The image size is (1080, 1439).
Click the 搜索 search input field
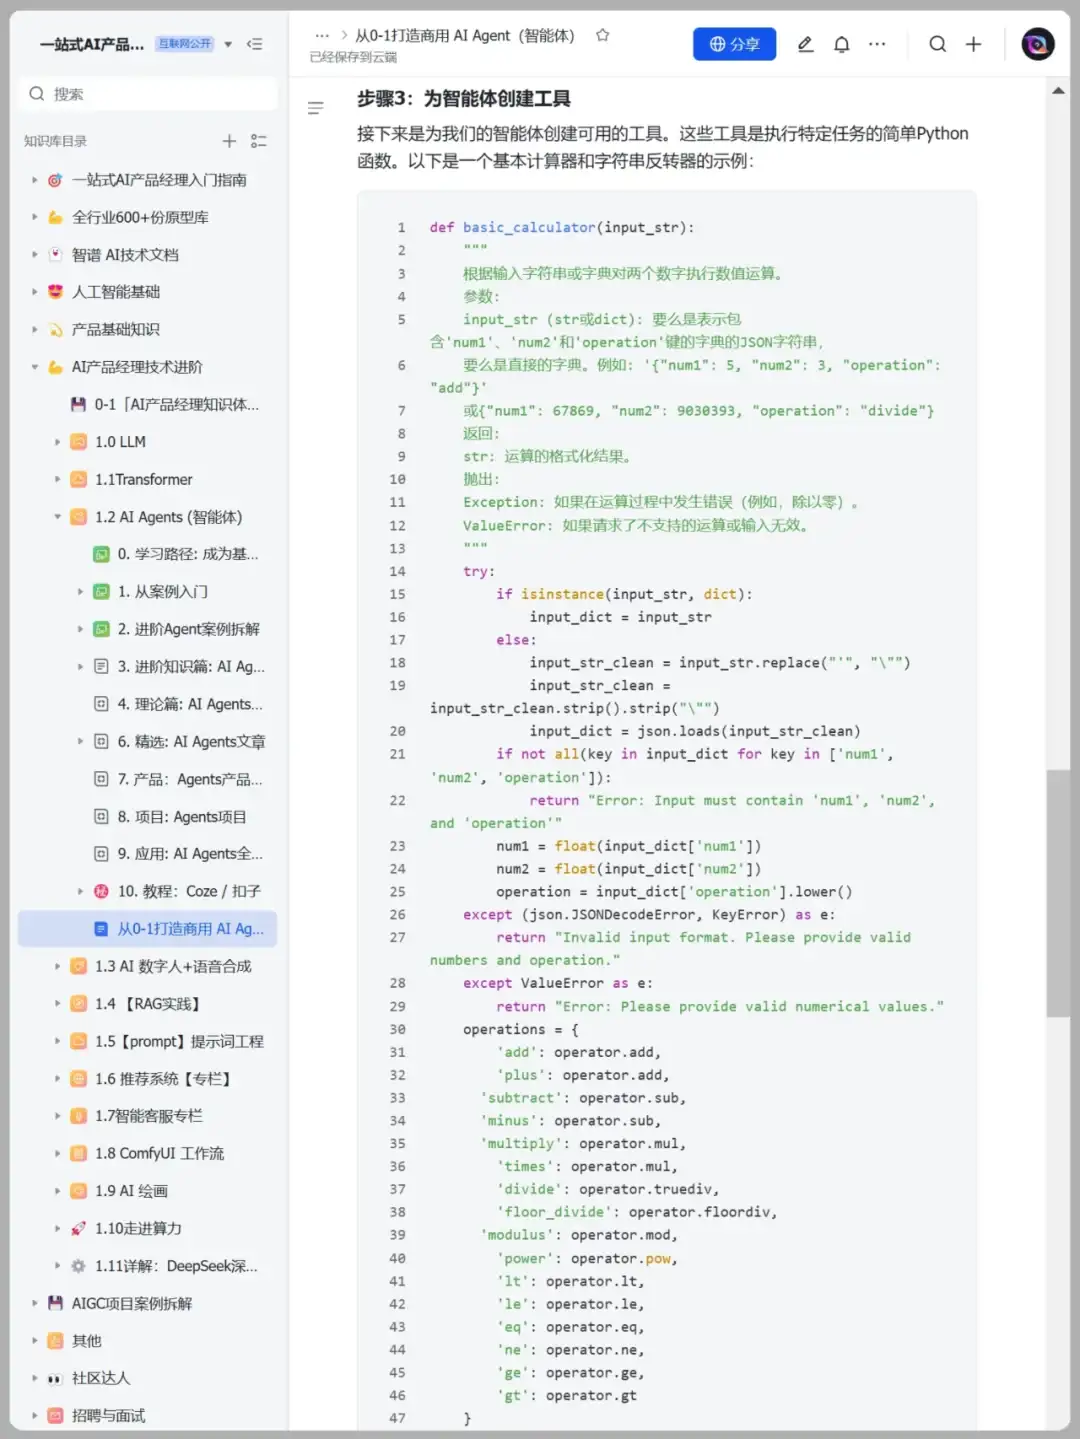click(148, 94)
